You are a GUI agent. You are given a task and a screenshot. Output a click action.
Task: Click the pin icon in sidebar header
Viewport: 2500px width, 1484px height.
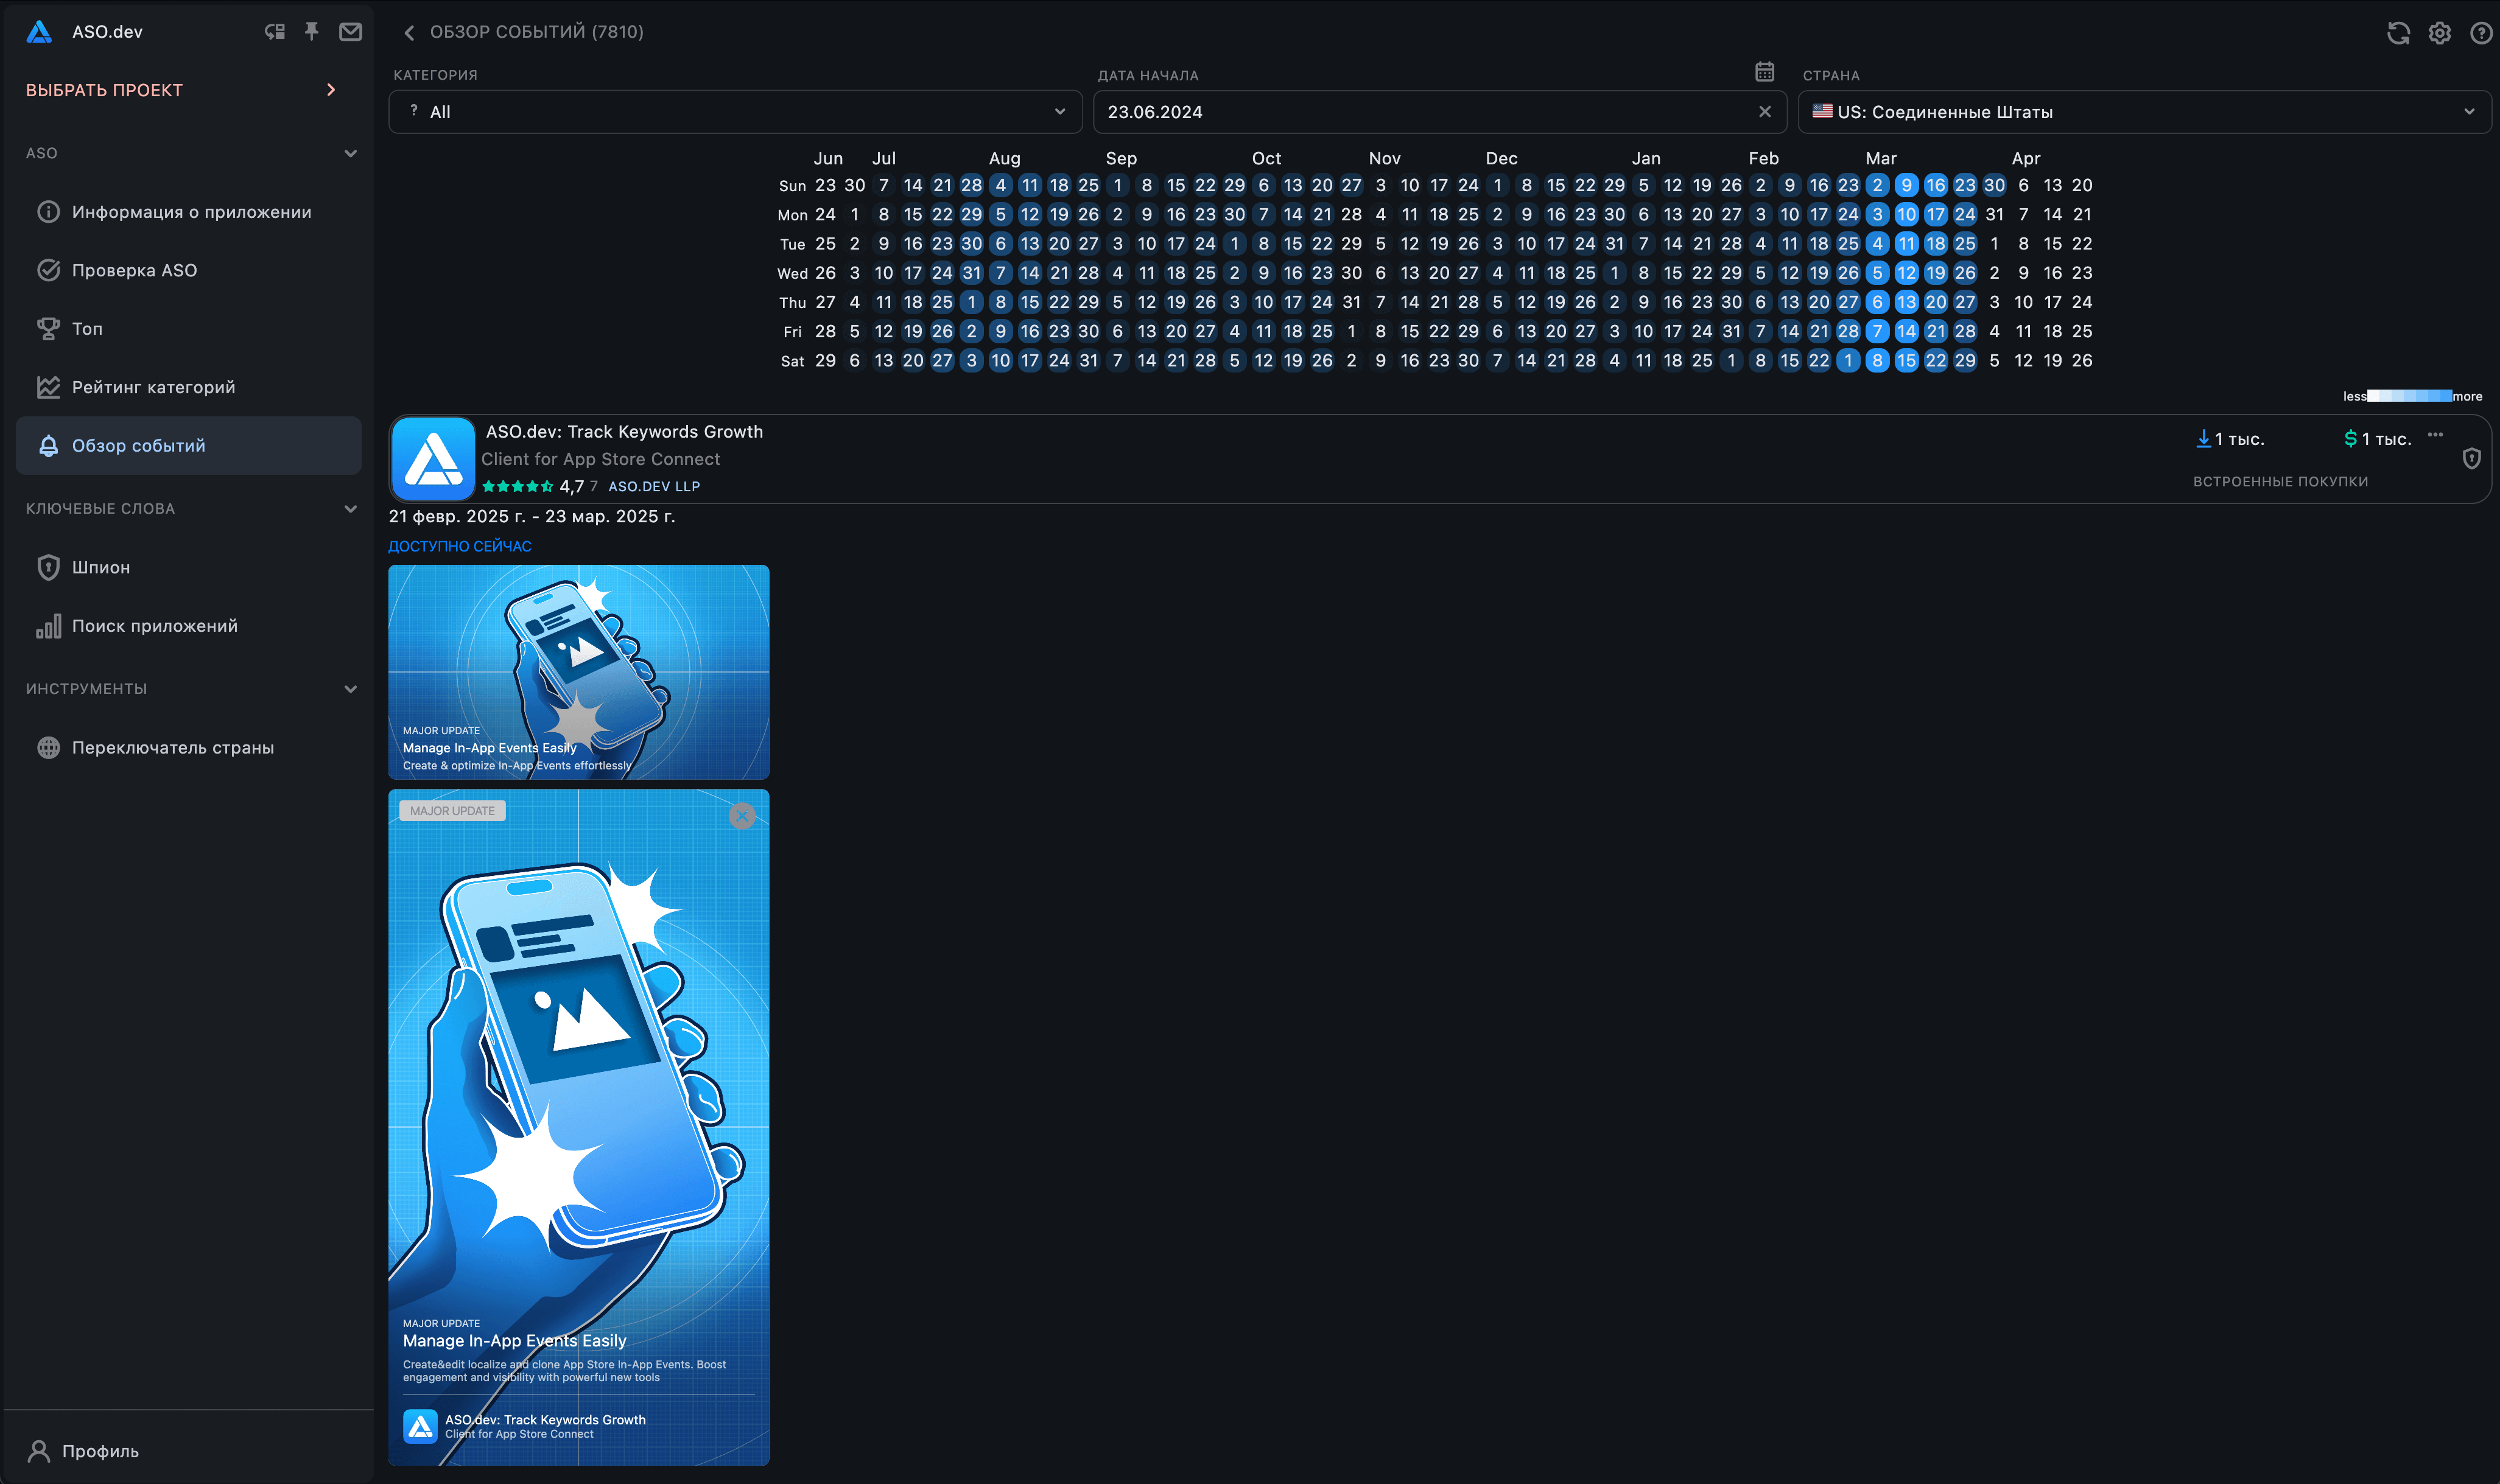pos(312,32)
